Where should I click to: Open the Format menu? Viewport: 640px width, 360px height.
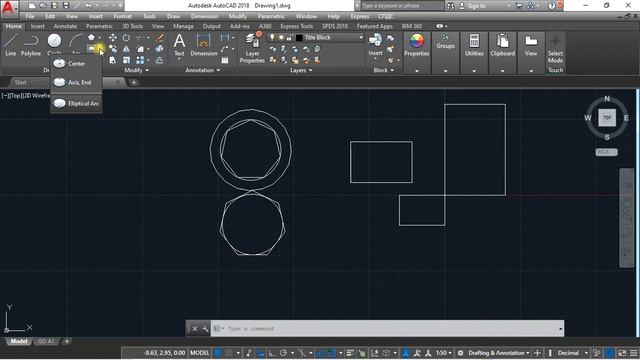point(122,16)
